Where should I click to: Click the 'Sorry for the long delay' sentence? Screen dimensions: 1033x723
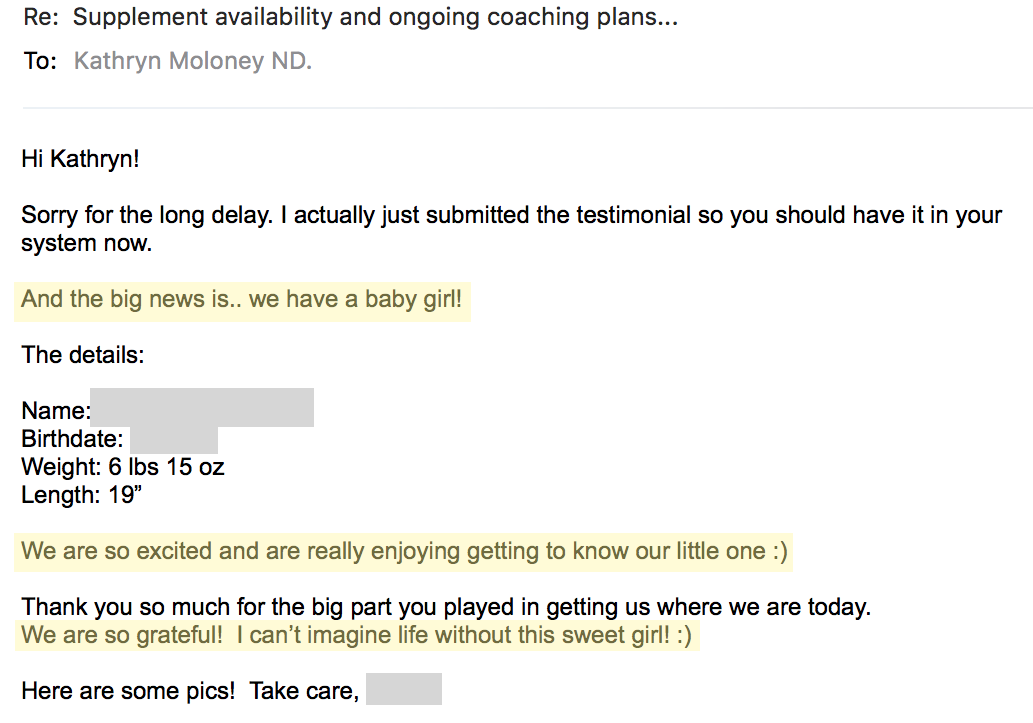coord(511,215)
